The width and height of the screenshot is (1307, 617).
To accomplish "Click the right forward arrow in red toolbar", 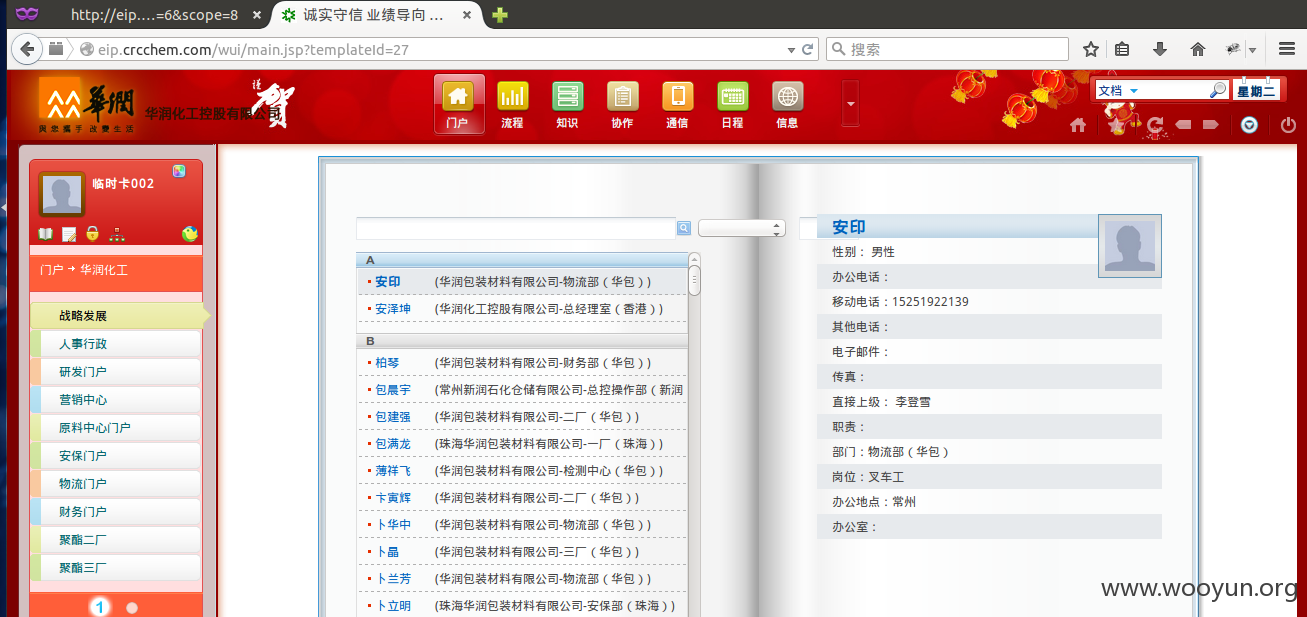I will click(1211, 125).
